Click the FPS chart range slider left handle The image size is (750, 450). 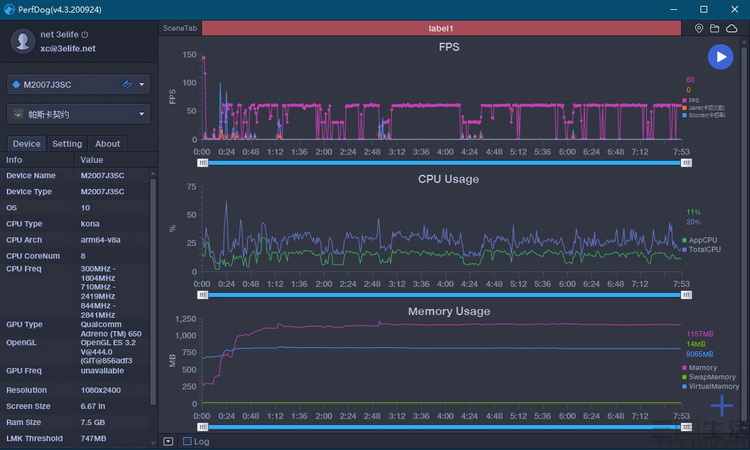[203, 163]
